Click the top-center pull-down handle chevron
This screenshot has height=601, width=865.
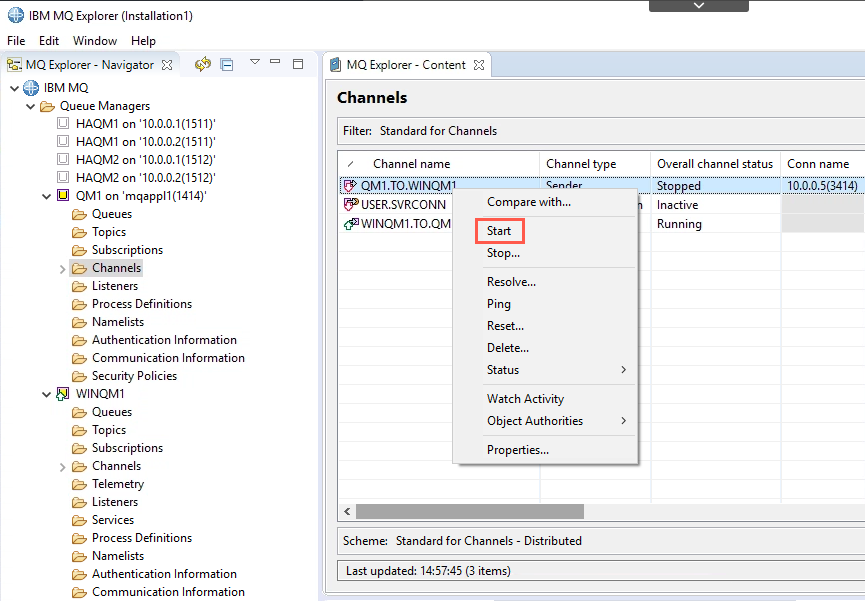[698, 6]
